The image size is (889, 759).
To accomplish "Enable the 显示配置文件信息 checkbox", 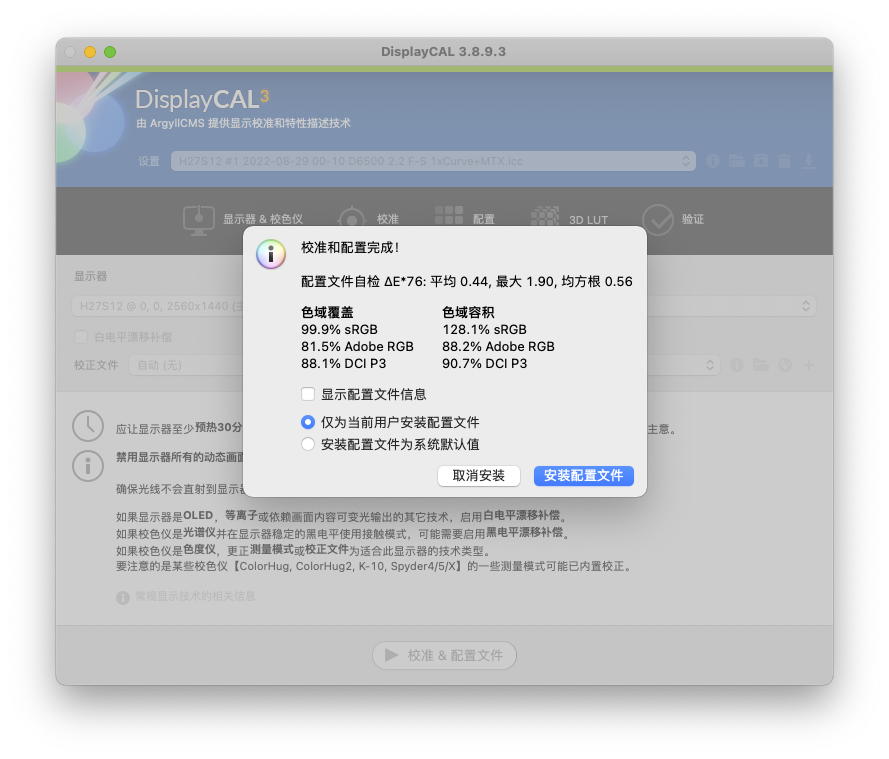I will 310,395.
